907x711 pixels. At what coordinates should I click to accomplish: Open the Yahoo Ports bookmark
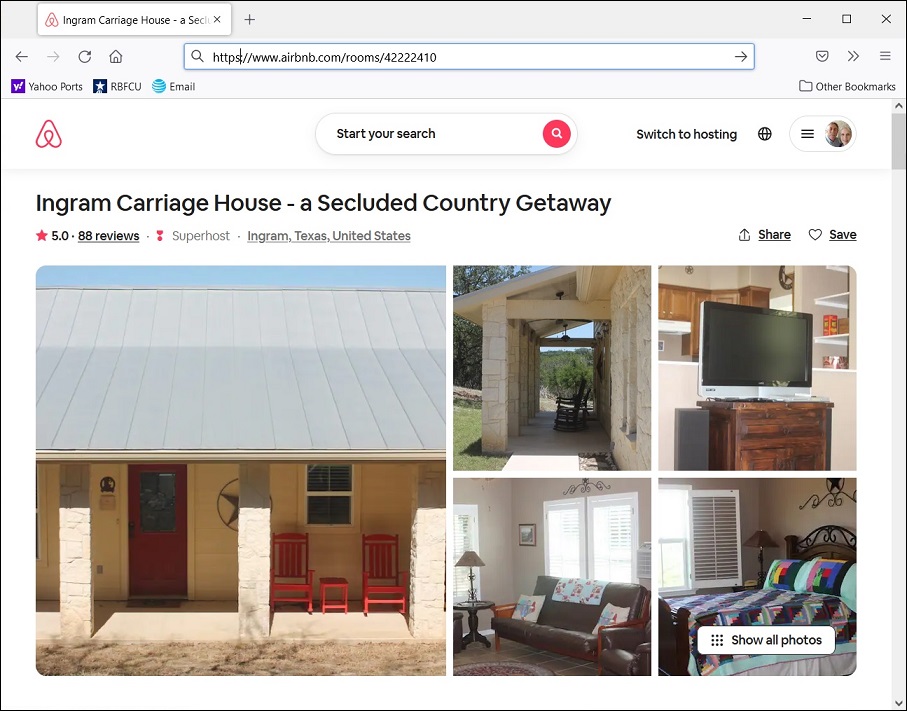coord(47,87)
